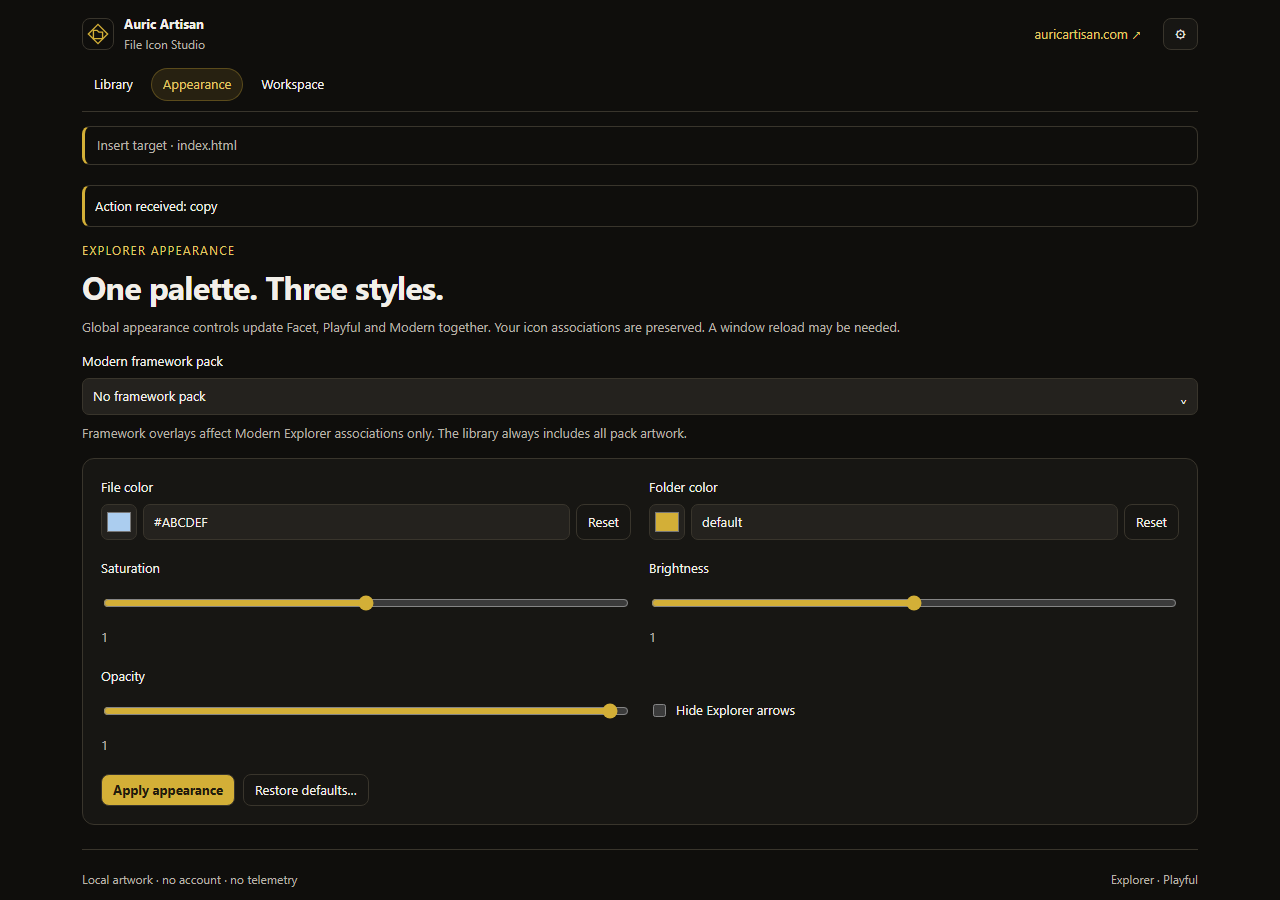The height and width of the screenshot is (900, 1280).
Task: Click the Insert target · index.html banner
Action: coord(640,145)
